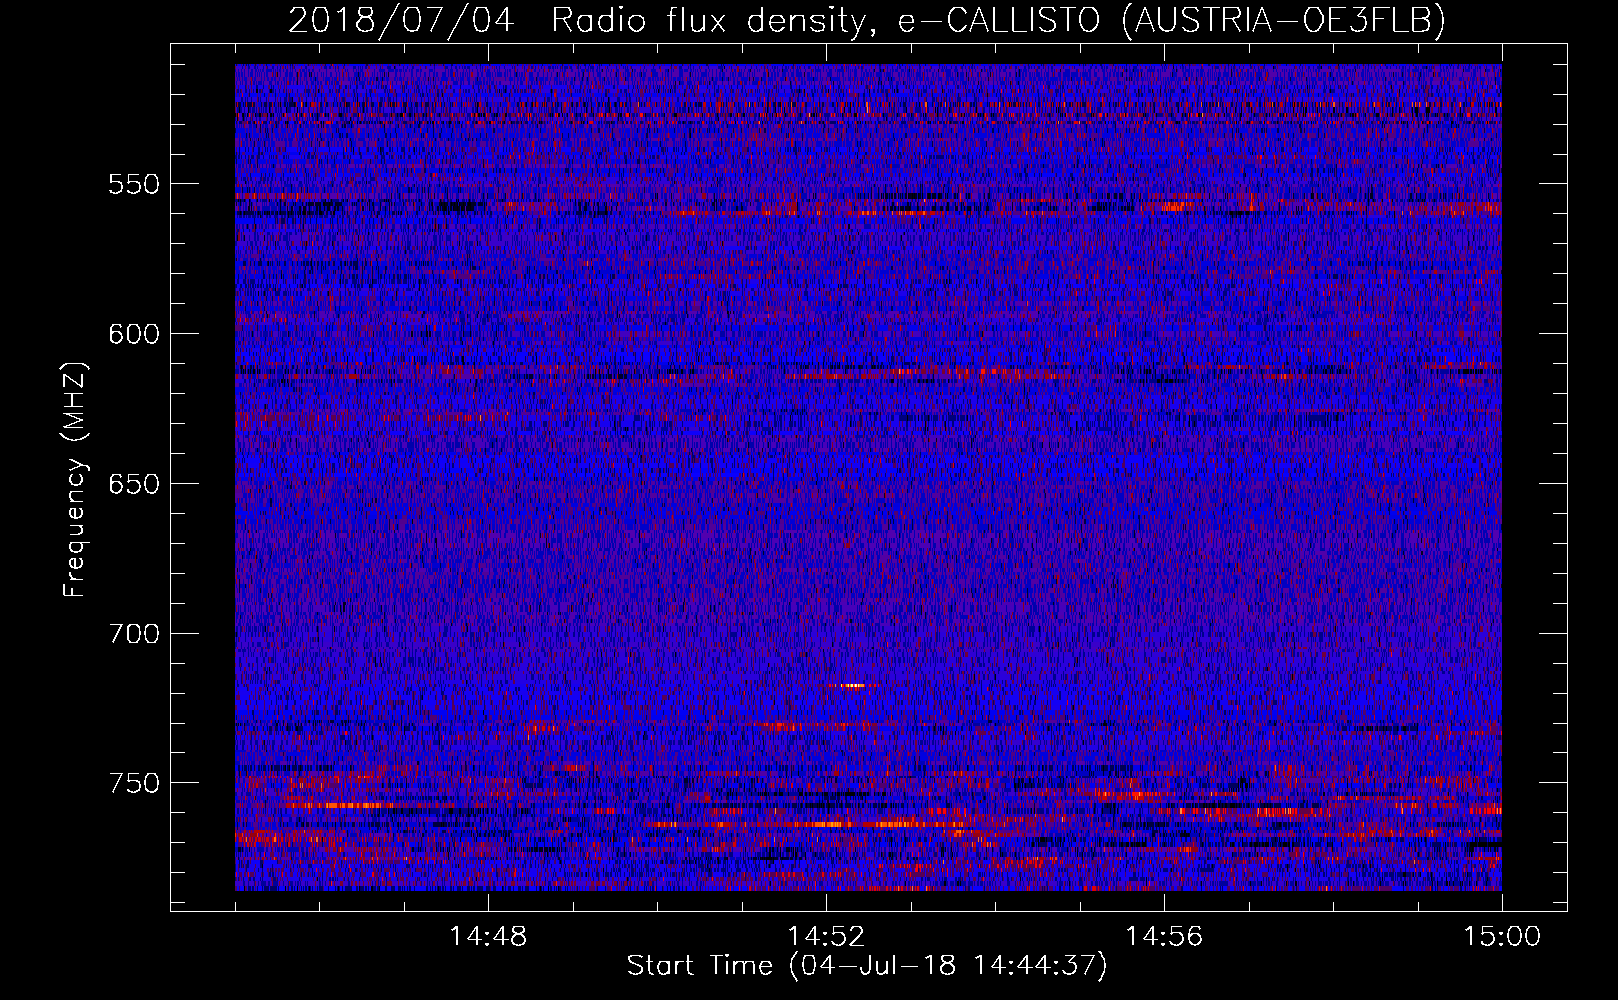Click the 700 frequency tick label
This screenshot has width=1618, height=1000.
click(134, 634)
